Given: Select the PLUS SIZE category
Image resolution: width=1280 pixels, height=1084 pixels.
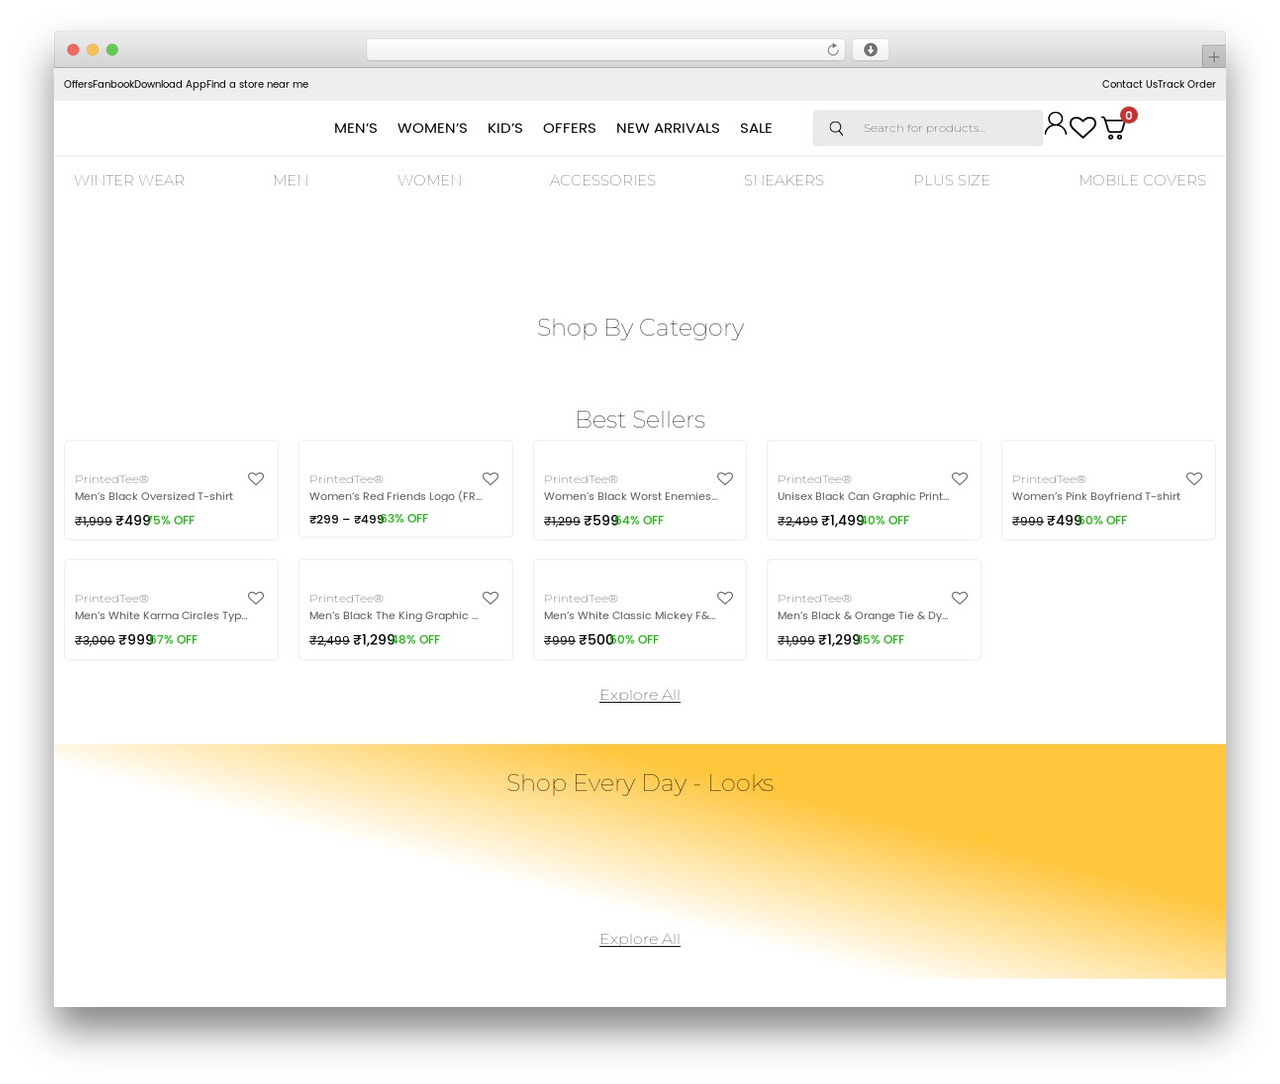Looking at the screenshot, I should point(952,180).
